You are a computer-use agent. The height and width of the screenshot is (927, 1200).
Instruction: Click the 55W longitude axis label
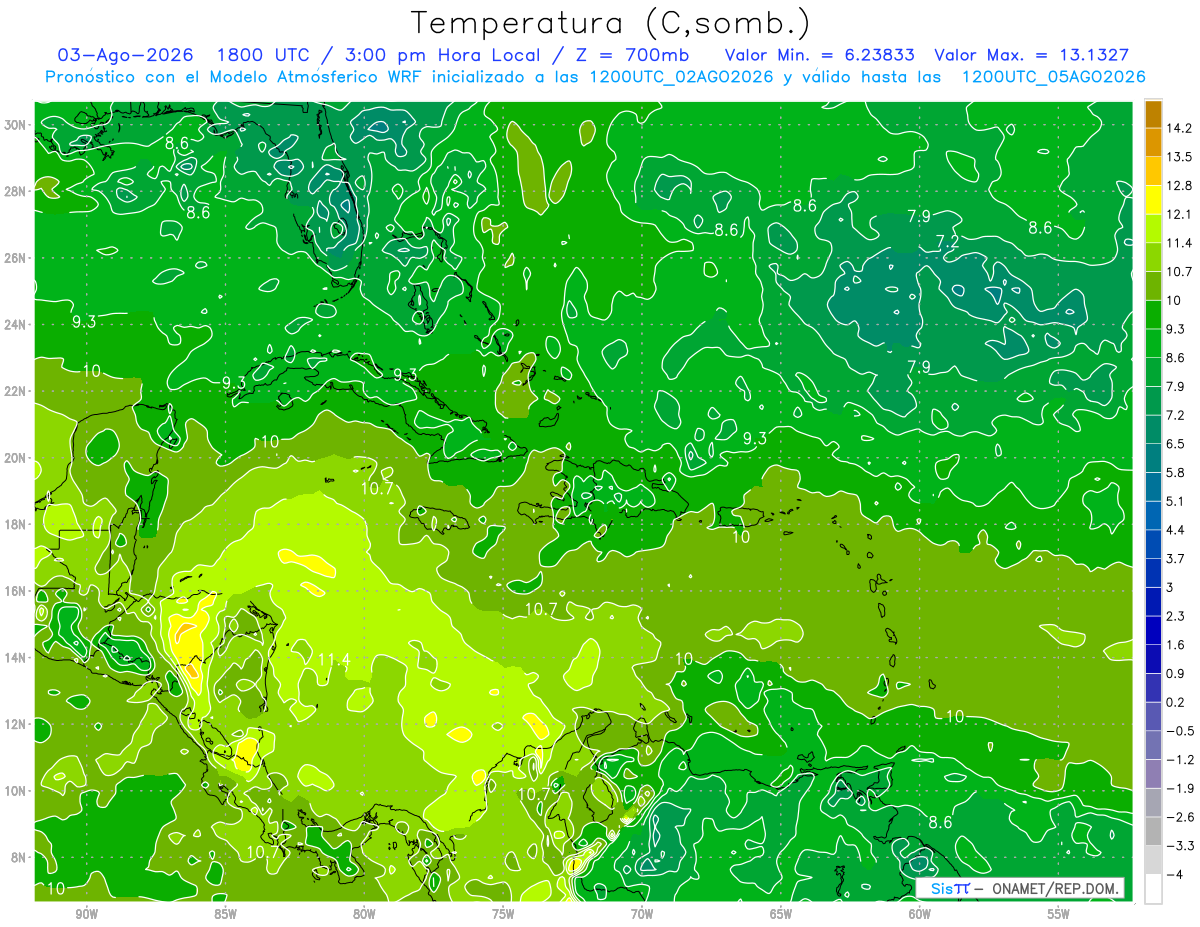coord(1058,914)
